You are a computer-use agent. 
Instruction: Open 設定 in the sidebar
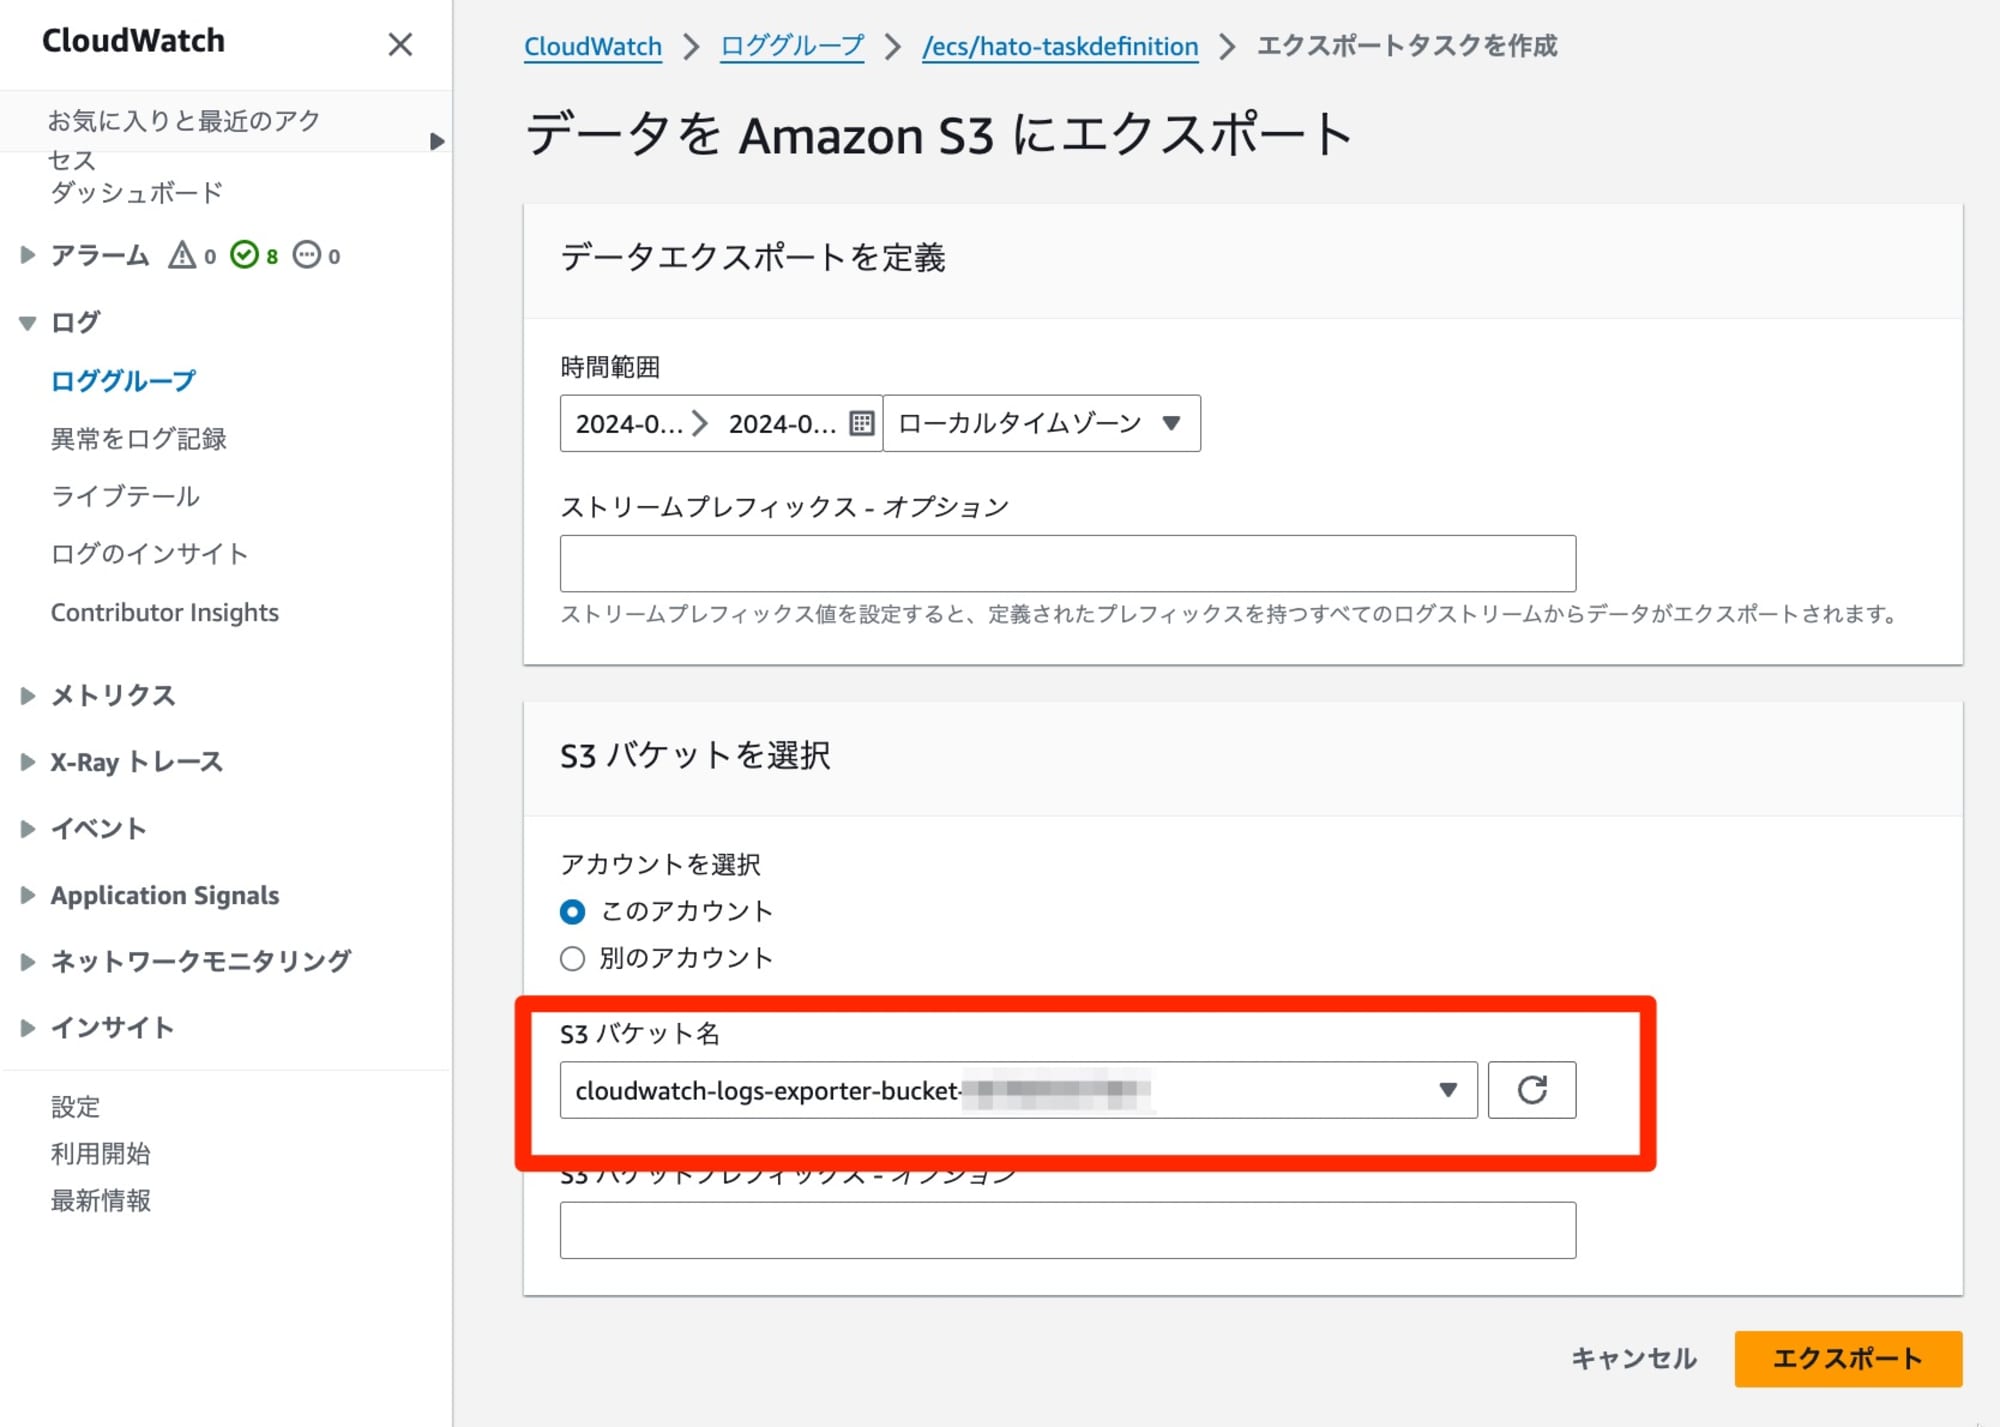[75, 1107]
